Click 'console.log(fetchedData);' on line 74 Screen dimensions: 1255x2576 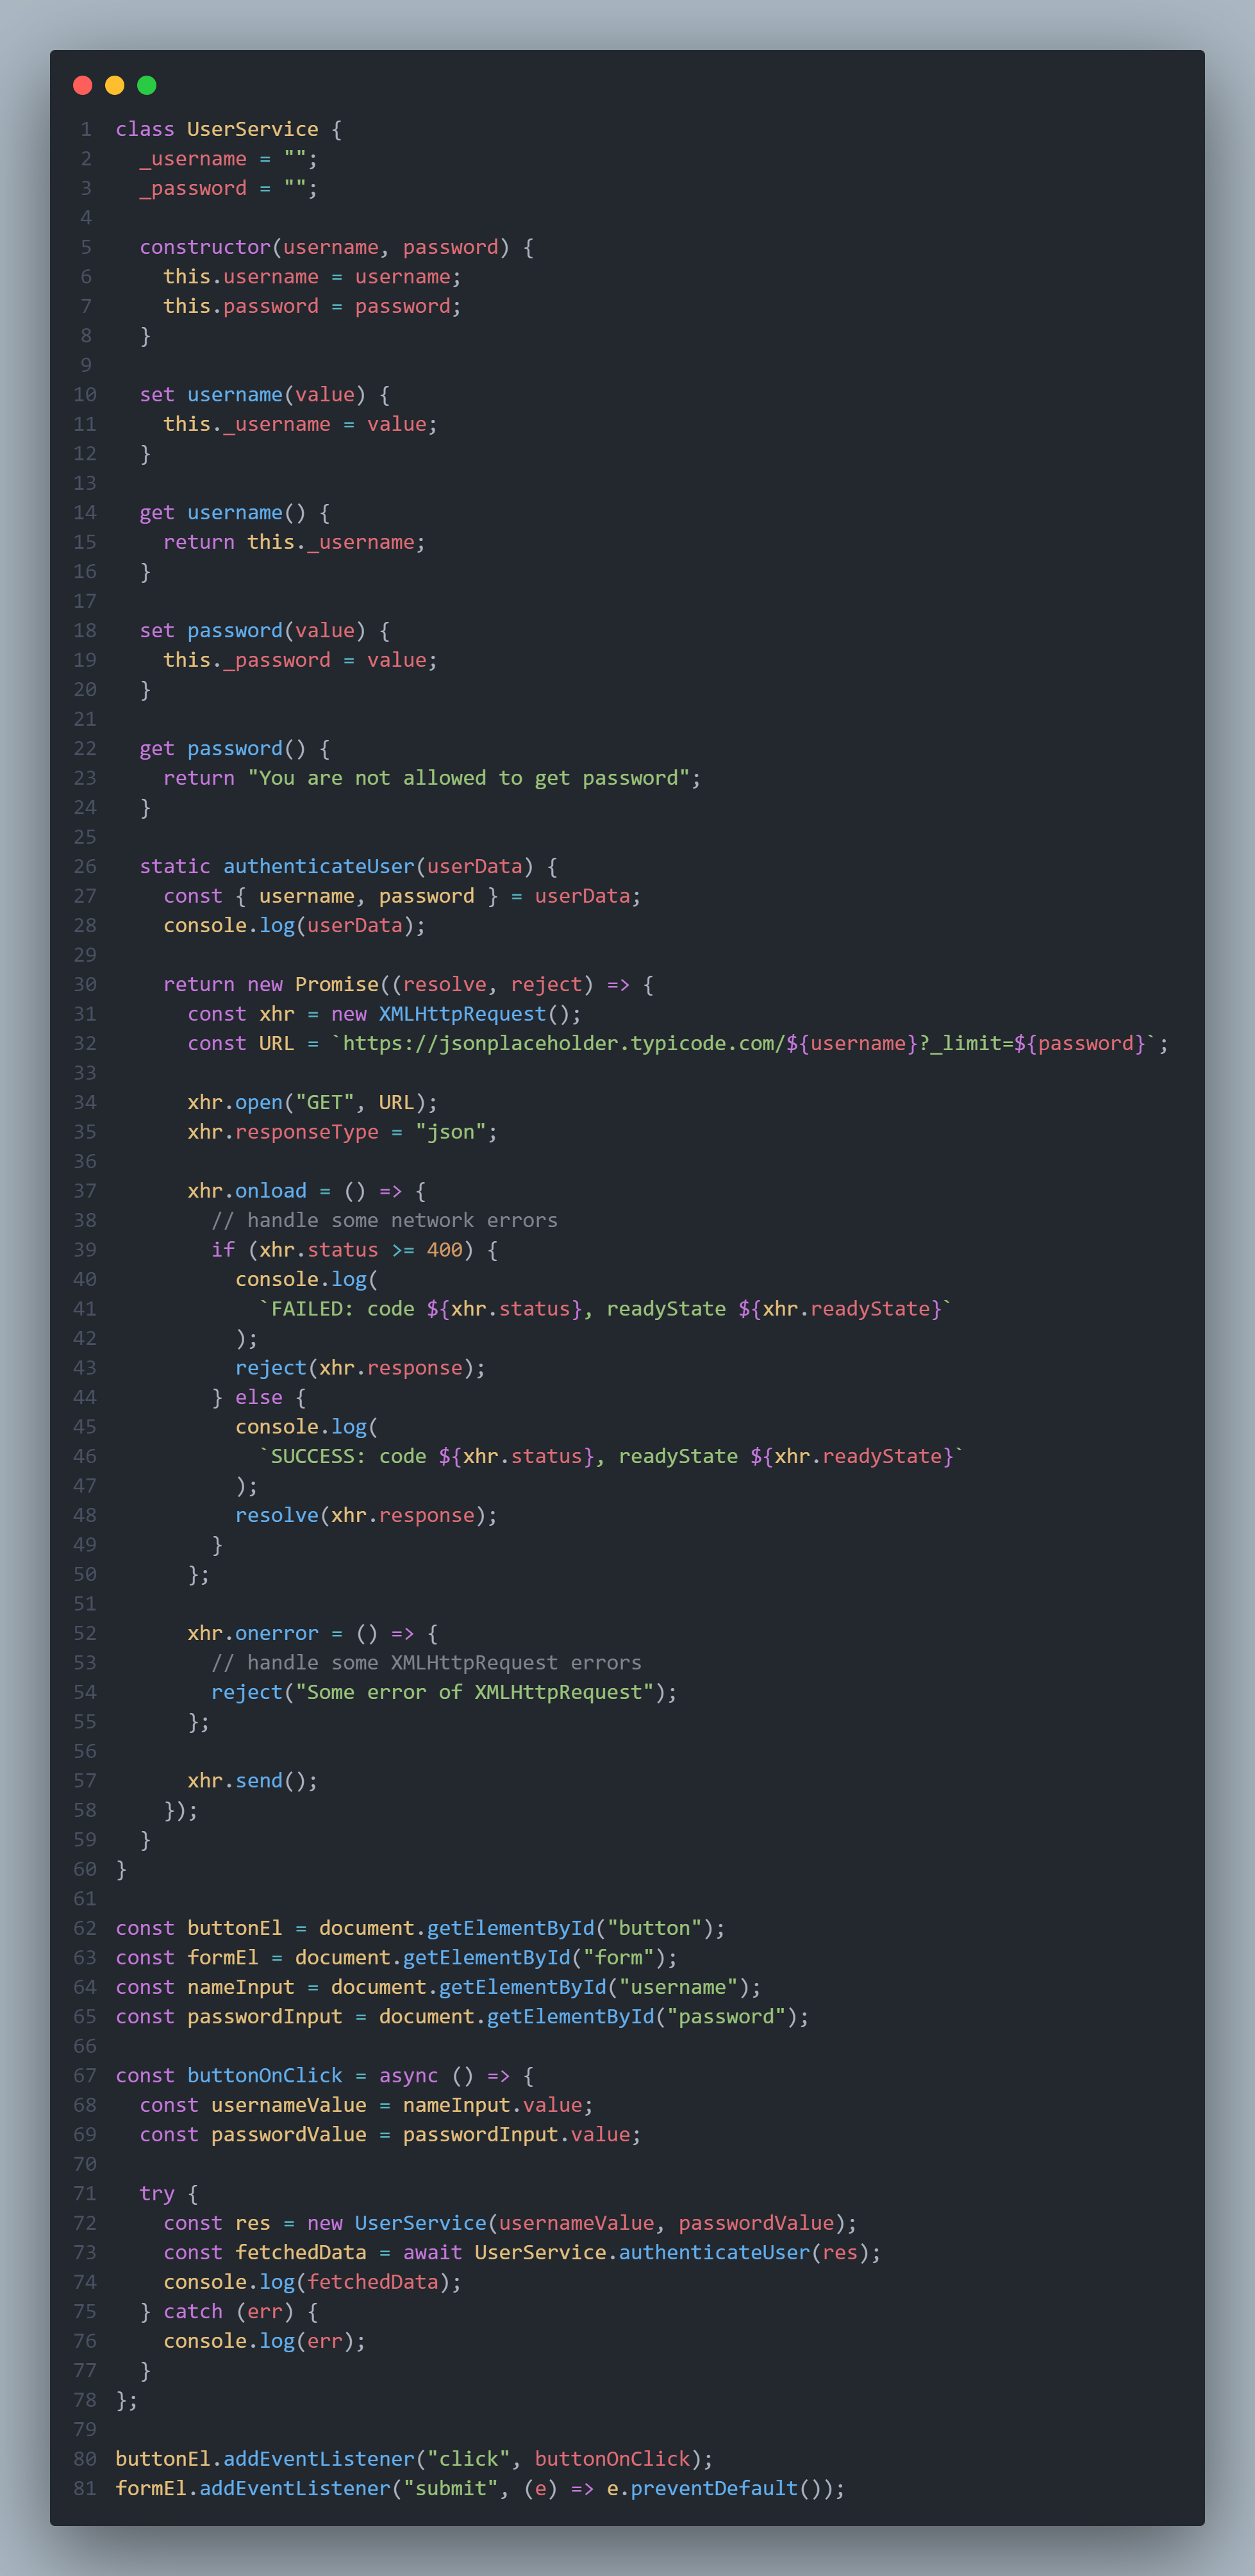pyautogui.click(x=312, y=2283)
